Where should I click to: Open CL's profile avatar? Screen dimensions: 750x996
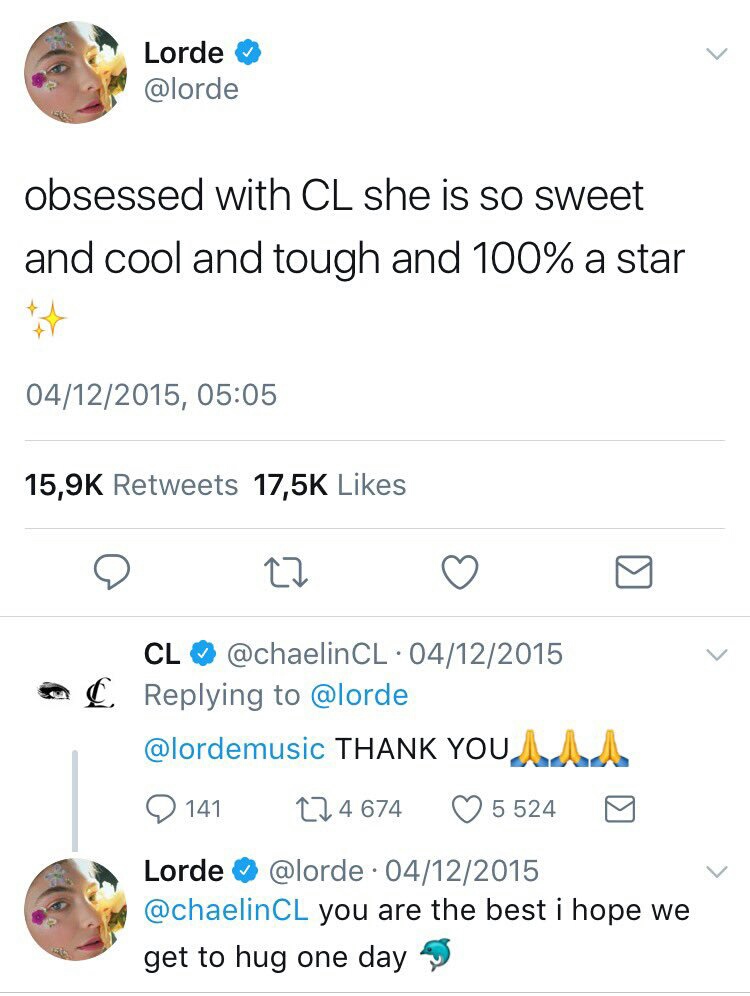point(76,691)
